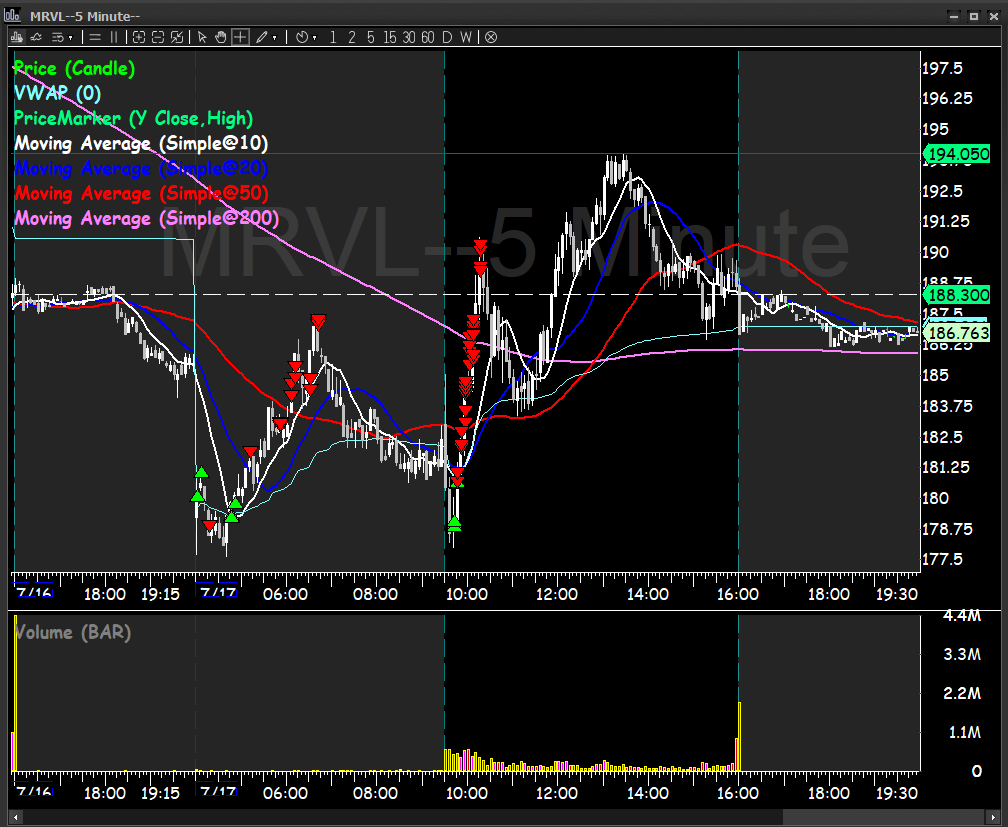The width and height of the screenshot is (1008, 827).
Task: Switch to 60 minute interval
Action: pos(428,37)
